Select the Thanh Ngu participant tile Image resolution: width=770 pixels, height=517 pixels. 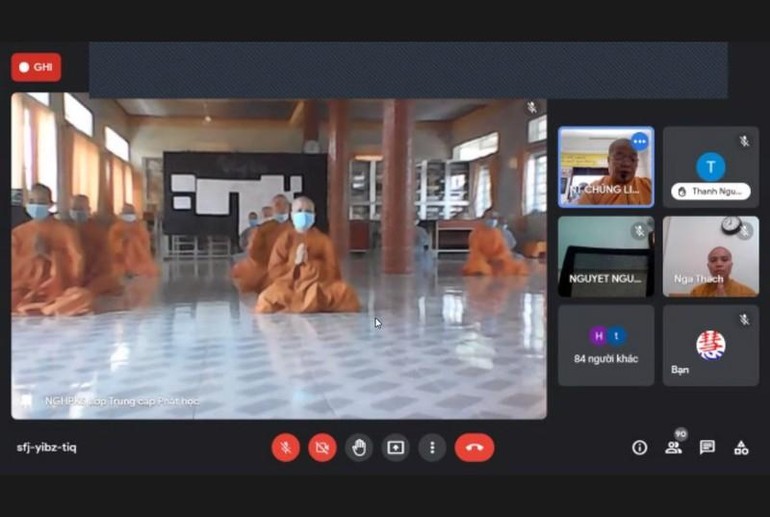click(x=710, y=166)
